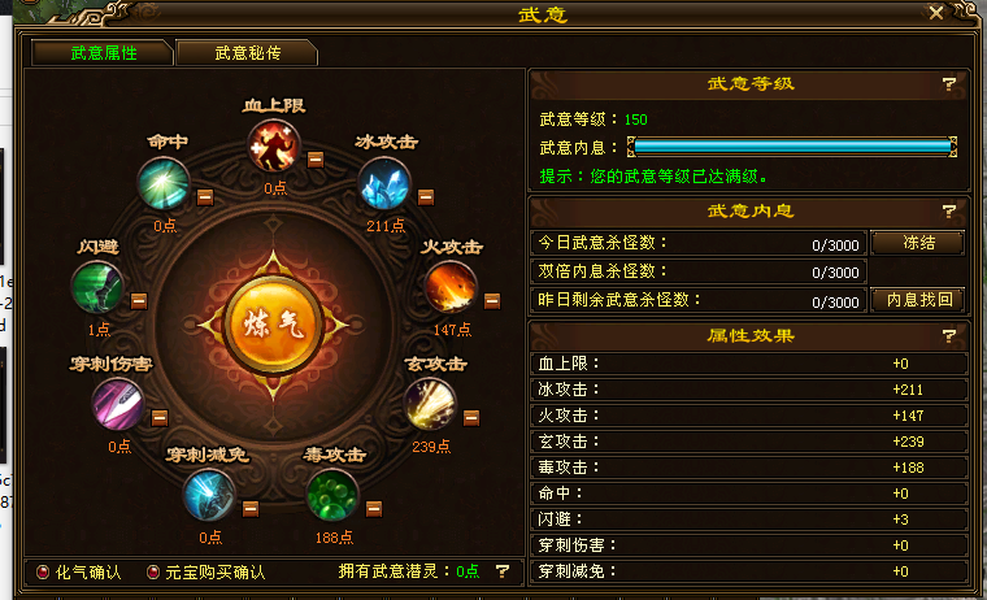This screenshot has height=600, width=987.
Task: Click the 血上限 red figure icon
Action: tap(273, 146)
